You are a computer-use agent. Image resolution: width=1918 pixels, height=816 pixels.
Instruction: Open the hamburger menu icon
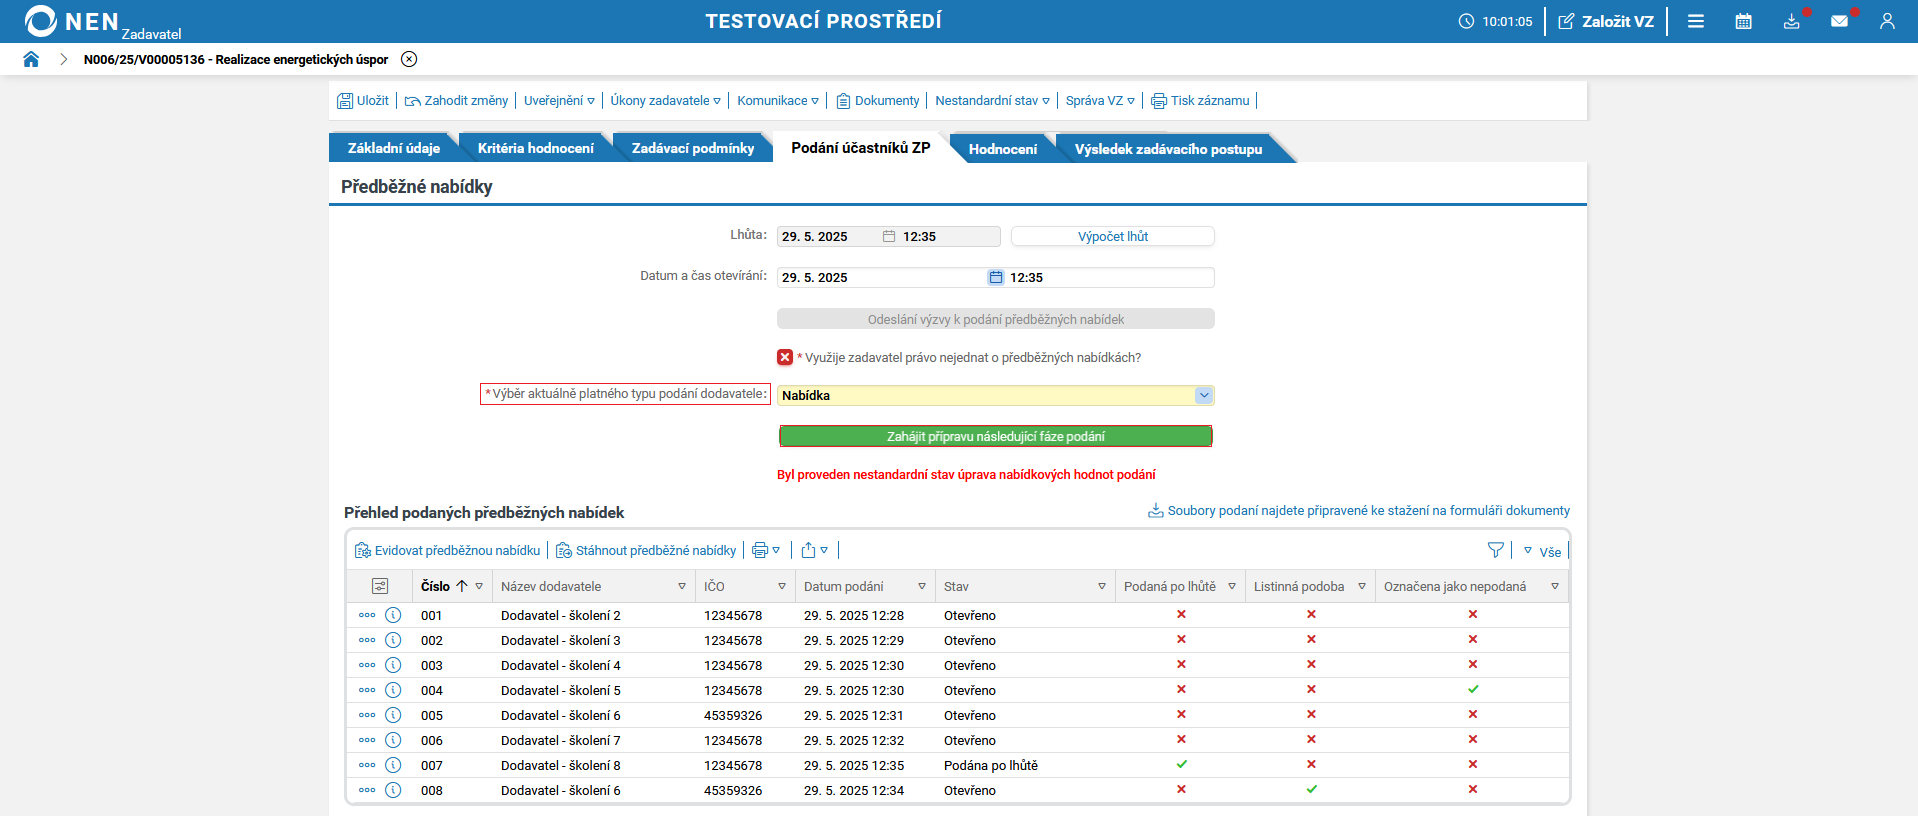point(1696,21)
